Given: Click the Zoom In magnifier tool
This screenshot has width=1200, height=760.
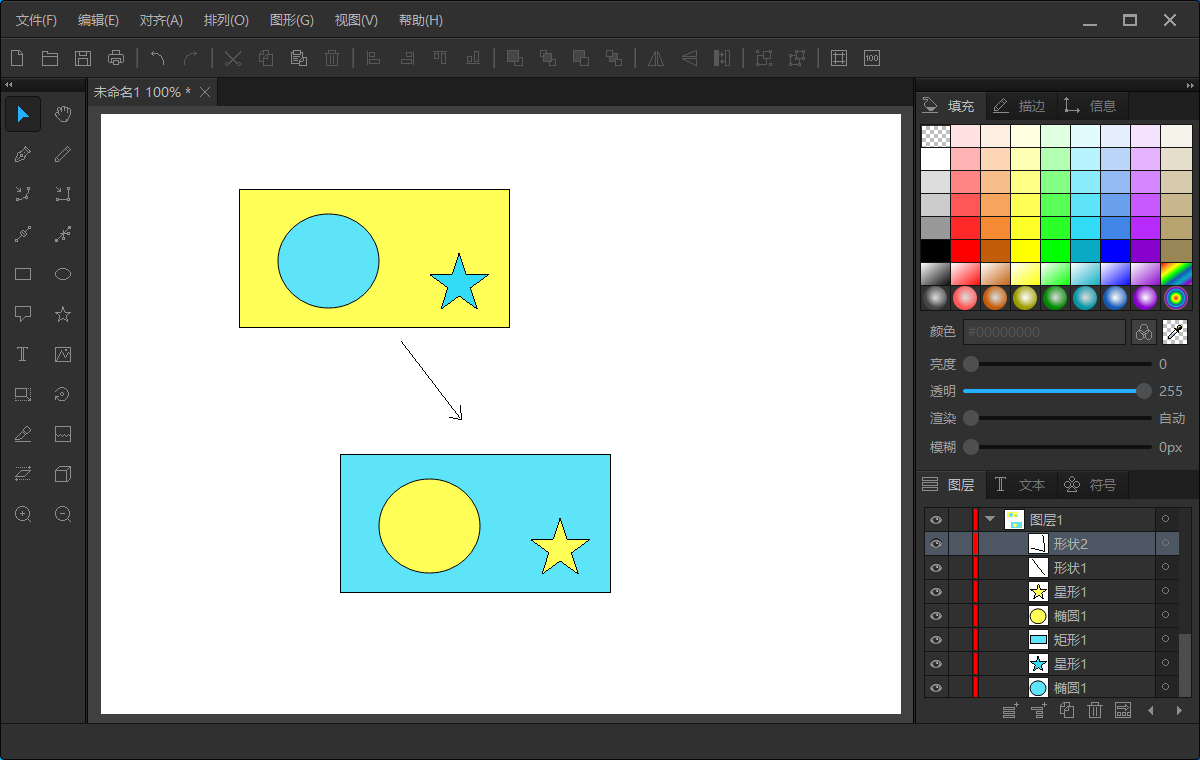Looking at the screenshot, I should (x=23, y=515).
